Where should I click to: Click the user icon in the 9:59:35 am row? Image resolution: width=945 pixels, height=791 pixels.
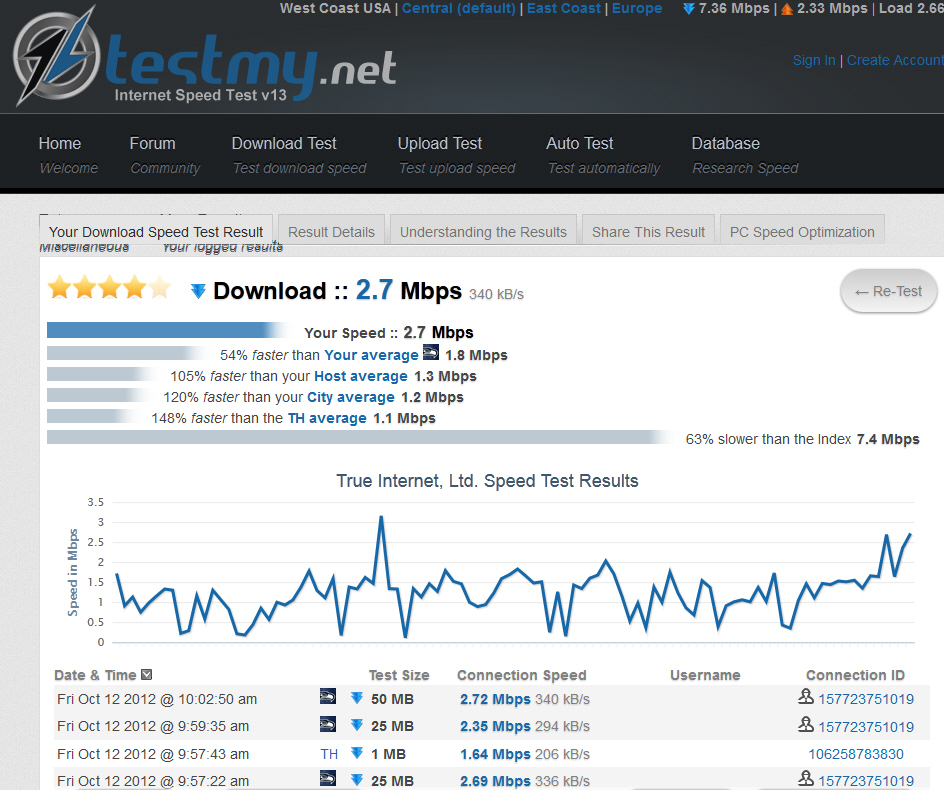point(806,724)
